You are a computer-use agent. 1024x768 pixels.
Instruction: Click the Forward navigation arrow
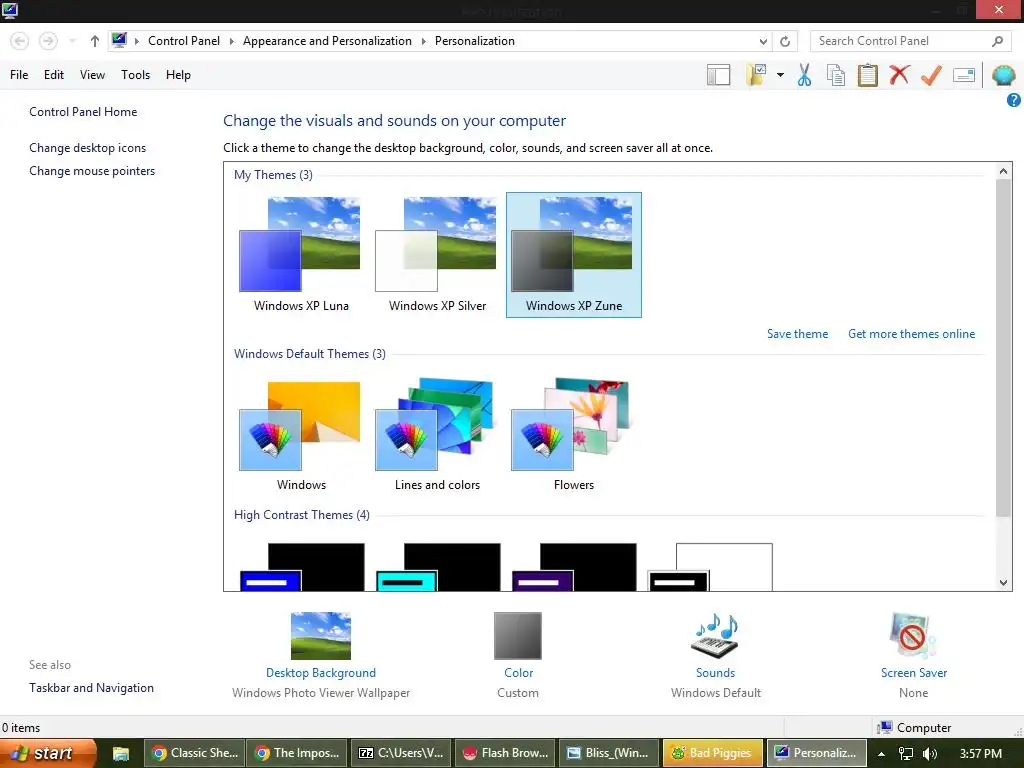tap(48, 41)
